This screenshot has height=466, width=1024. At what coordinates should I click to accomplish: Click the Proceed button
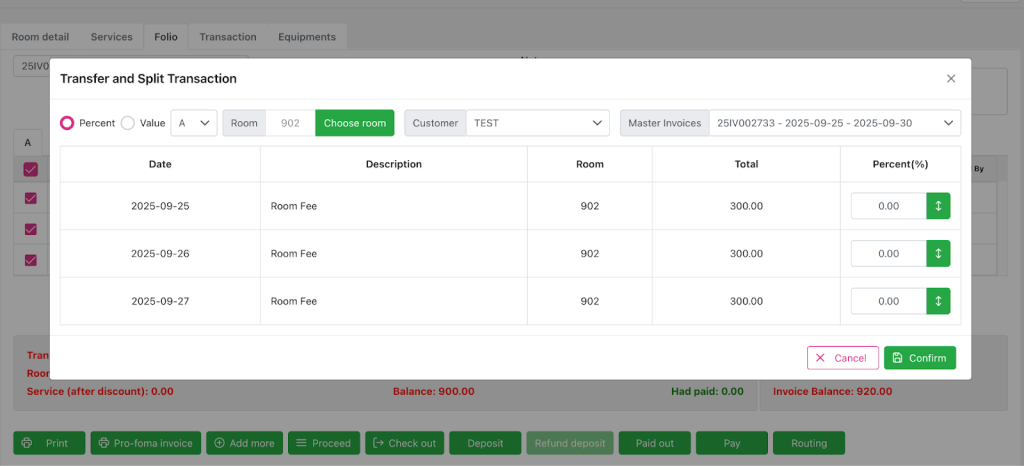pos(323,443)
